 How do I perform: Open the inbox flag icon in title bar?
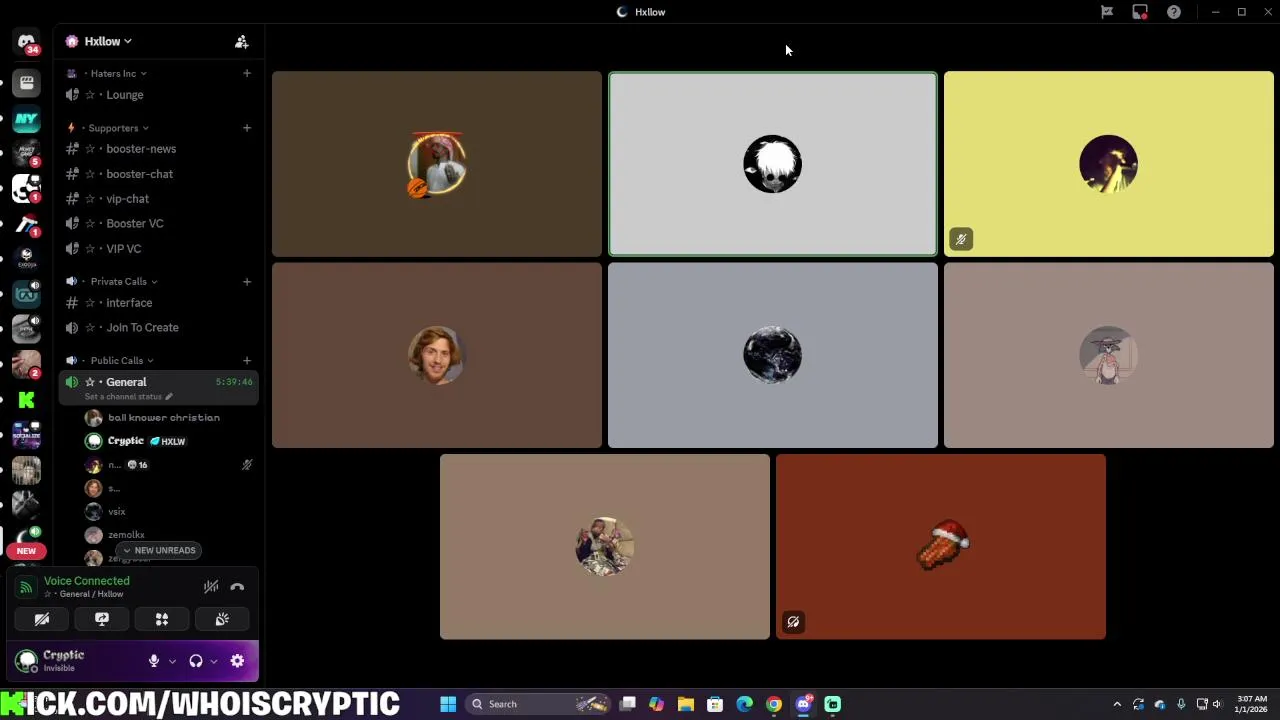(x=1107, y=12)
